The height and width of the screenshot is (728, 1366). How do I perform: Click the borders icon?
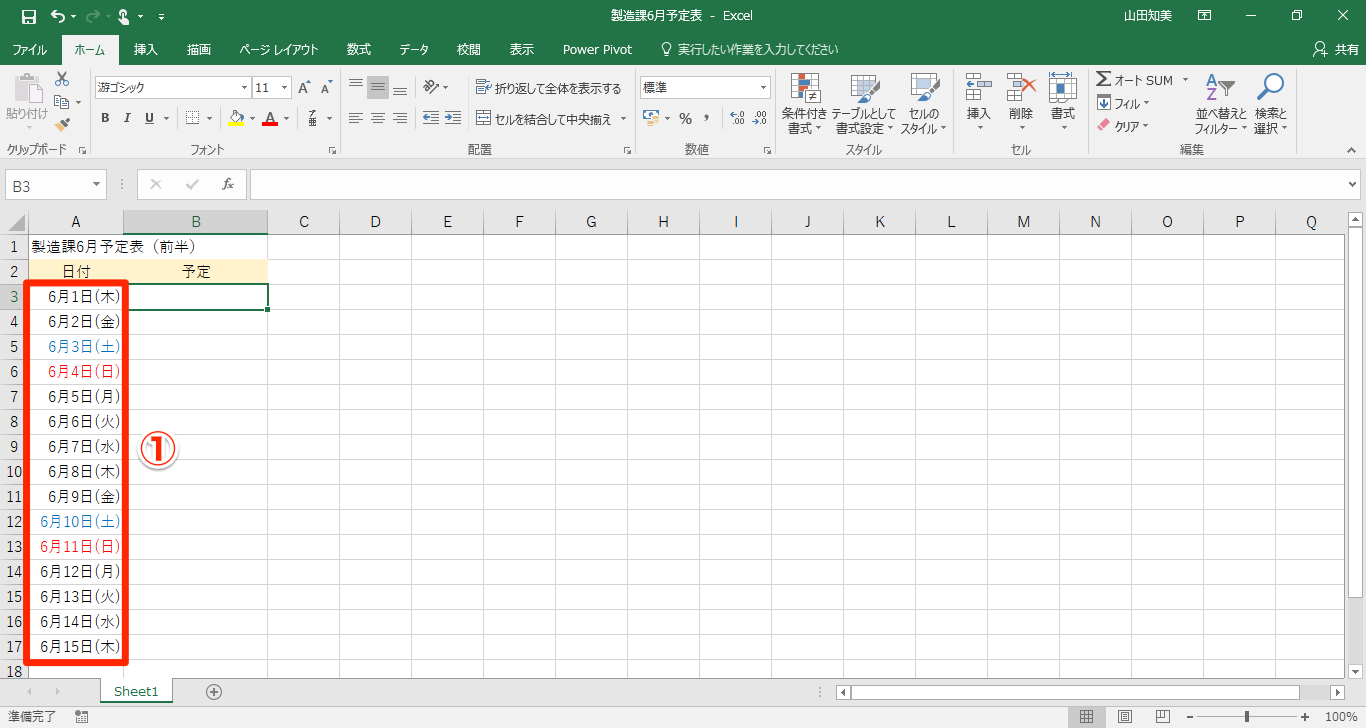click(193, 118)
